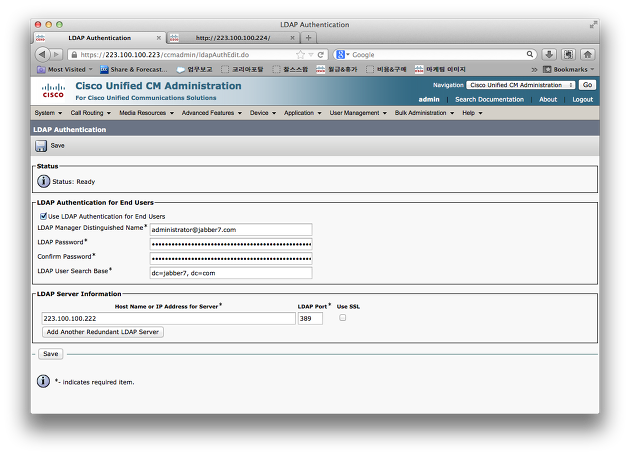630x456 pixels.
Task: Open Share & Forecast bookmark
Action: (x=134, y=70)
